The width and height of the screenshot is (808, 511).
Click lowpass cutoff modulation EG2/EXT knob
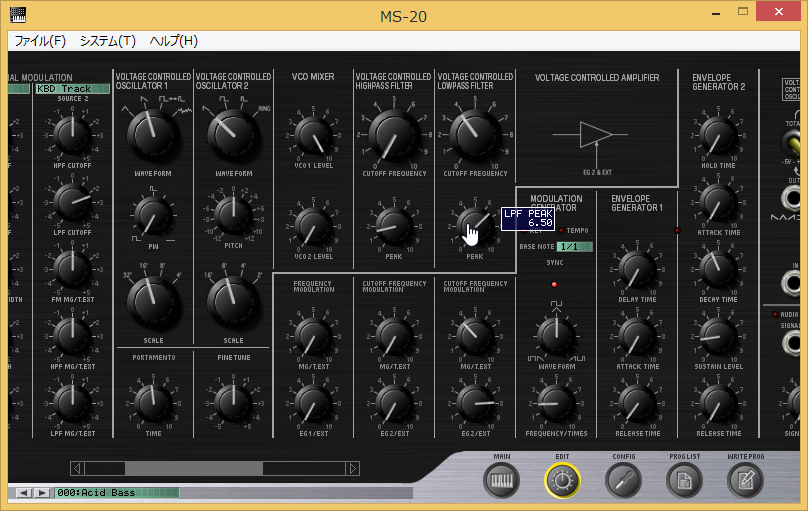coord(475,403)
